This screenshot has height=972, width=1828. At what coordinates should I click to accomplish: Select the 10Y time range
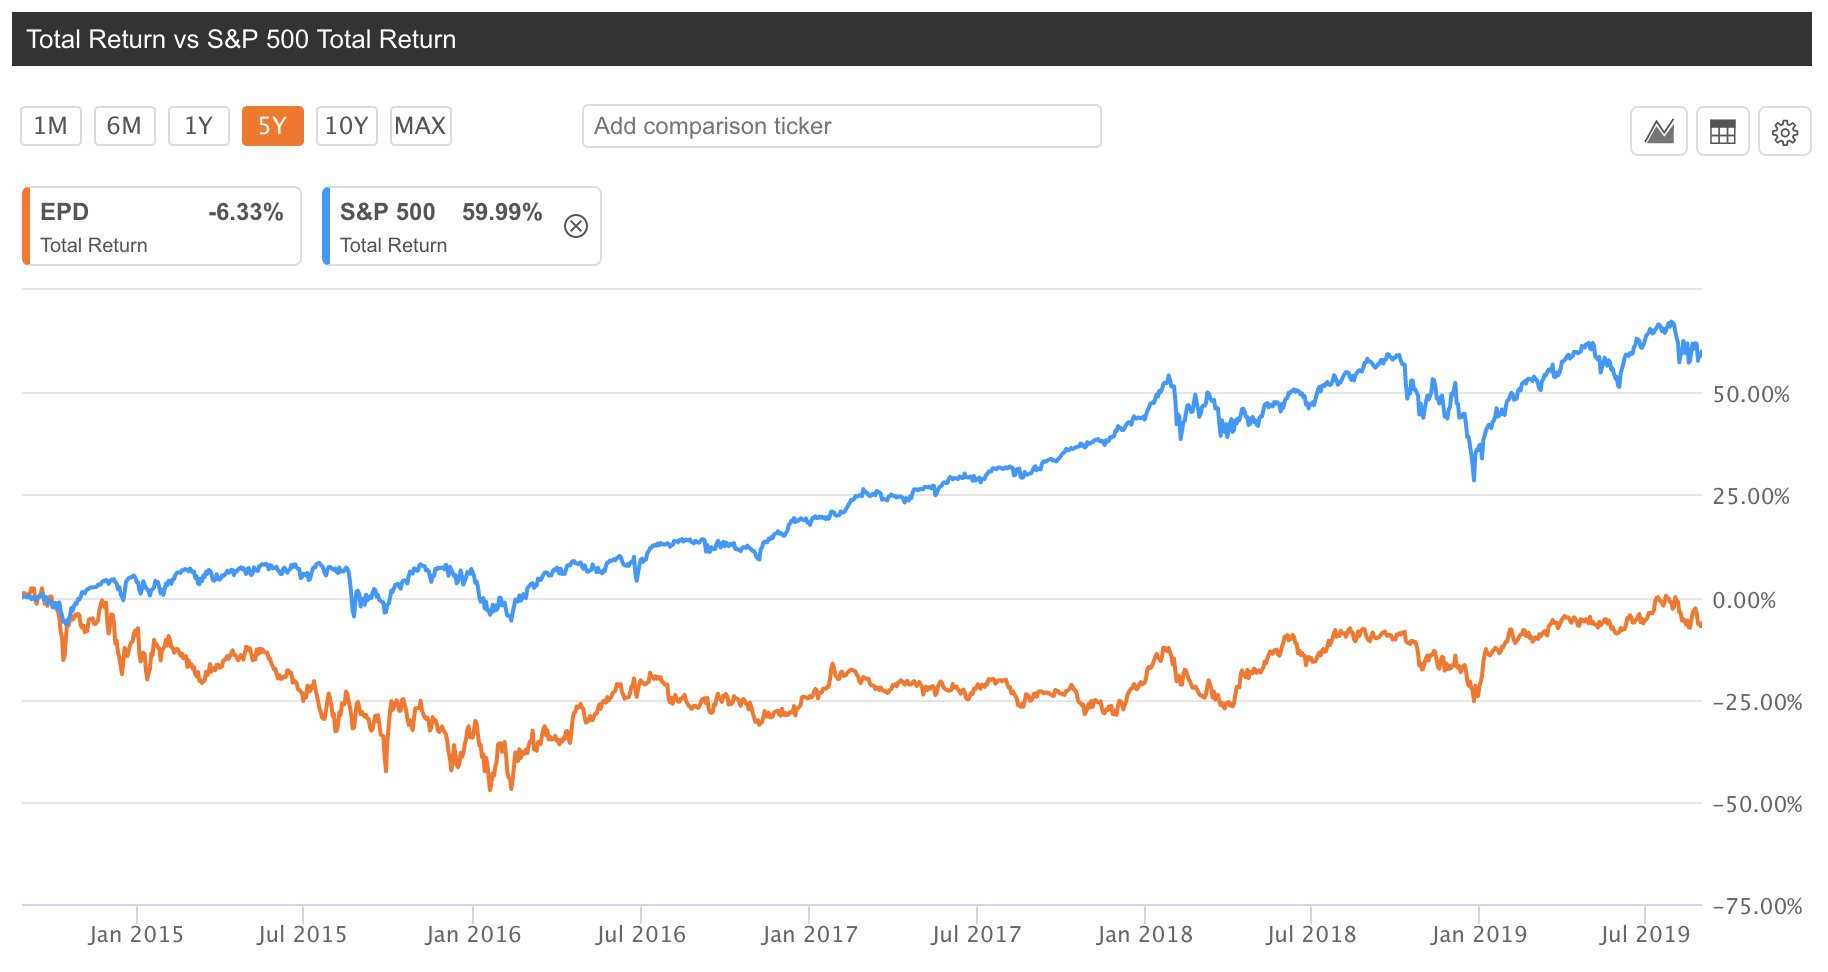coord(346,125)
